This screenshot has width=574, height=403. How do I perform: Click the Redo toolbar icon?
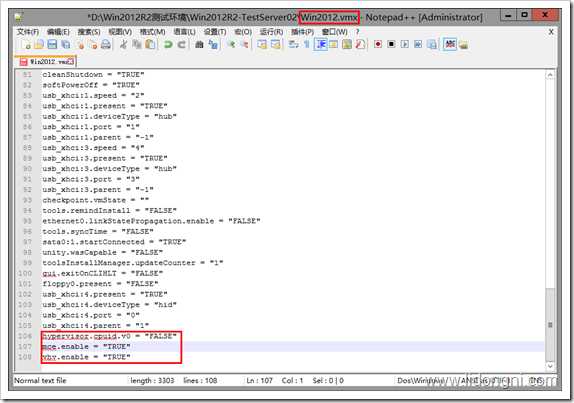(181, 45)
